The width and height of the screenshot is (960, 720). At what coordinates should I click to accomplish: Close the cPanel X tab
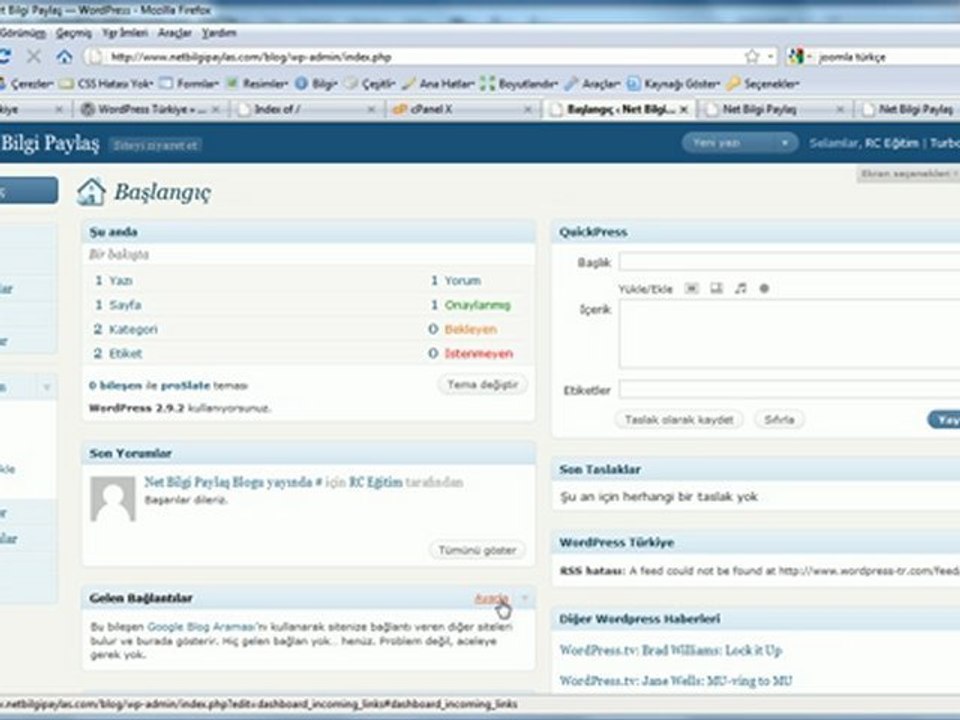coord(528,110)
